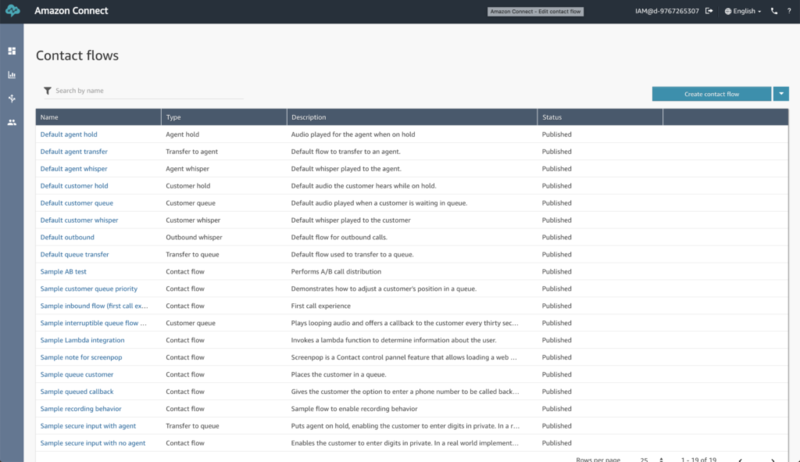Open the Sample recording behavior flow
The width and height of the screenshot is (800, 462).
click(x=81, y=409)
